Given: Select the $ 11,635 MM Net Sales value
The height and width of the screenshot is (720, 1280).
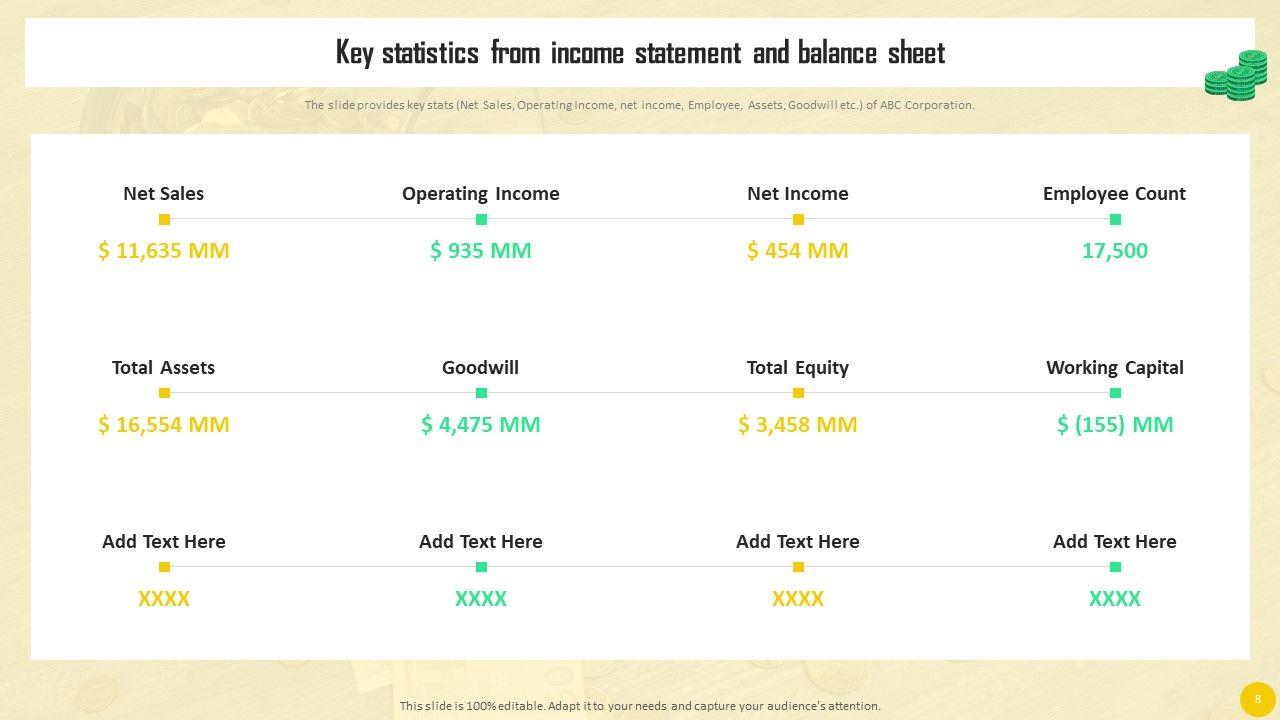Looking at the screenshot, I should [x=164, y=250].
